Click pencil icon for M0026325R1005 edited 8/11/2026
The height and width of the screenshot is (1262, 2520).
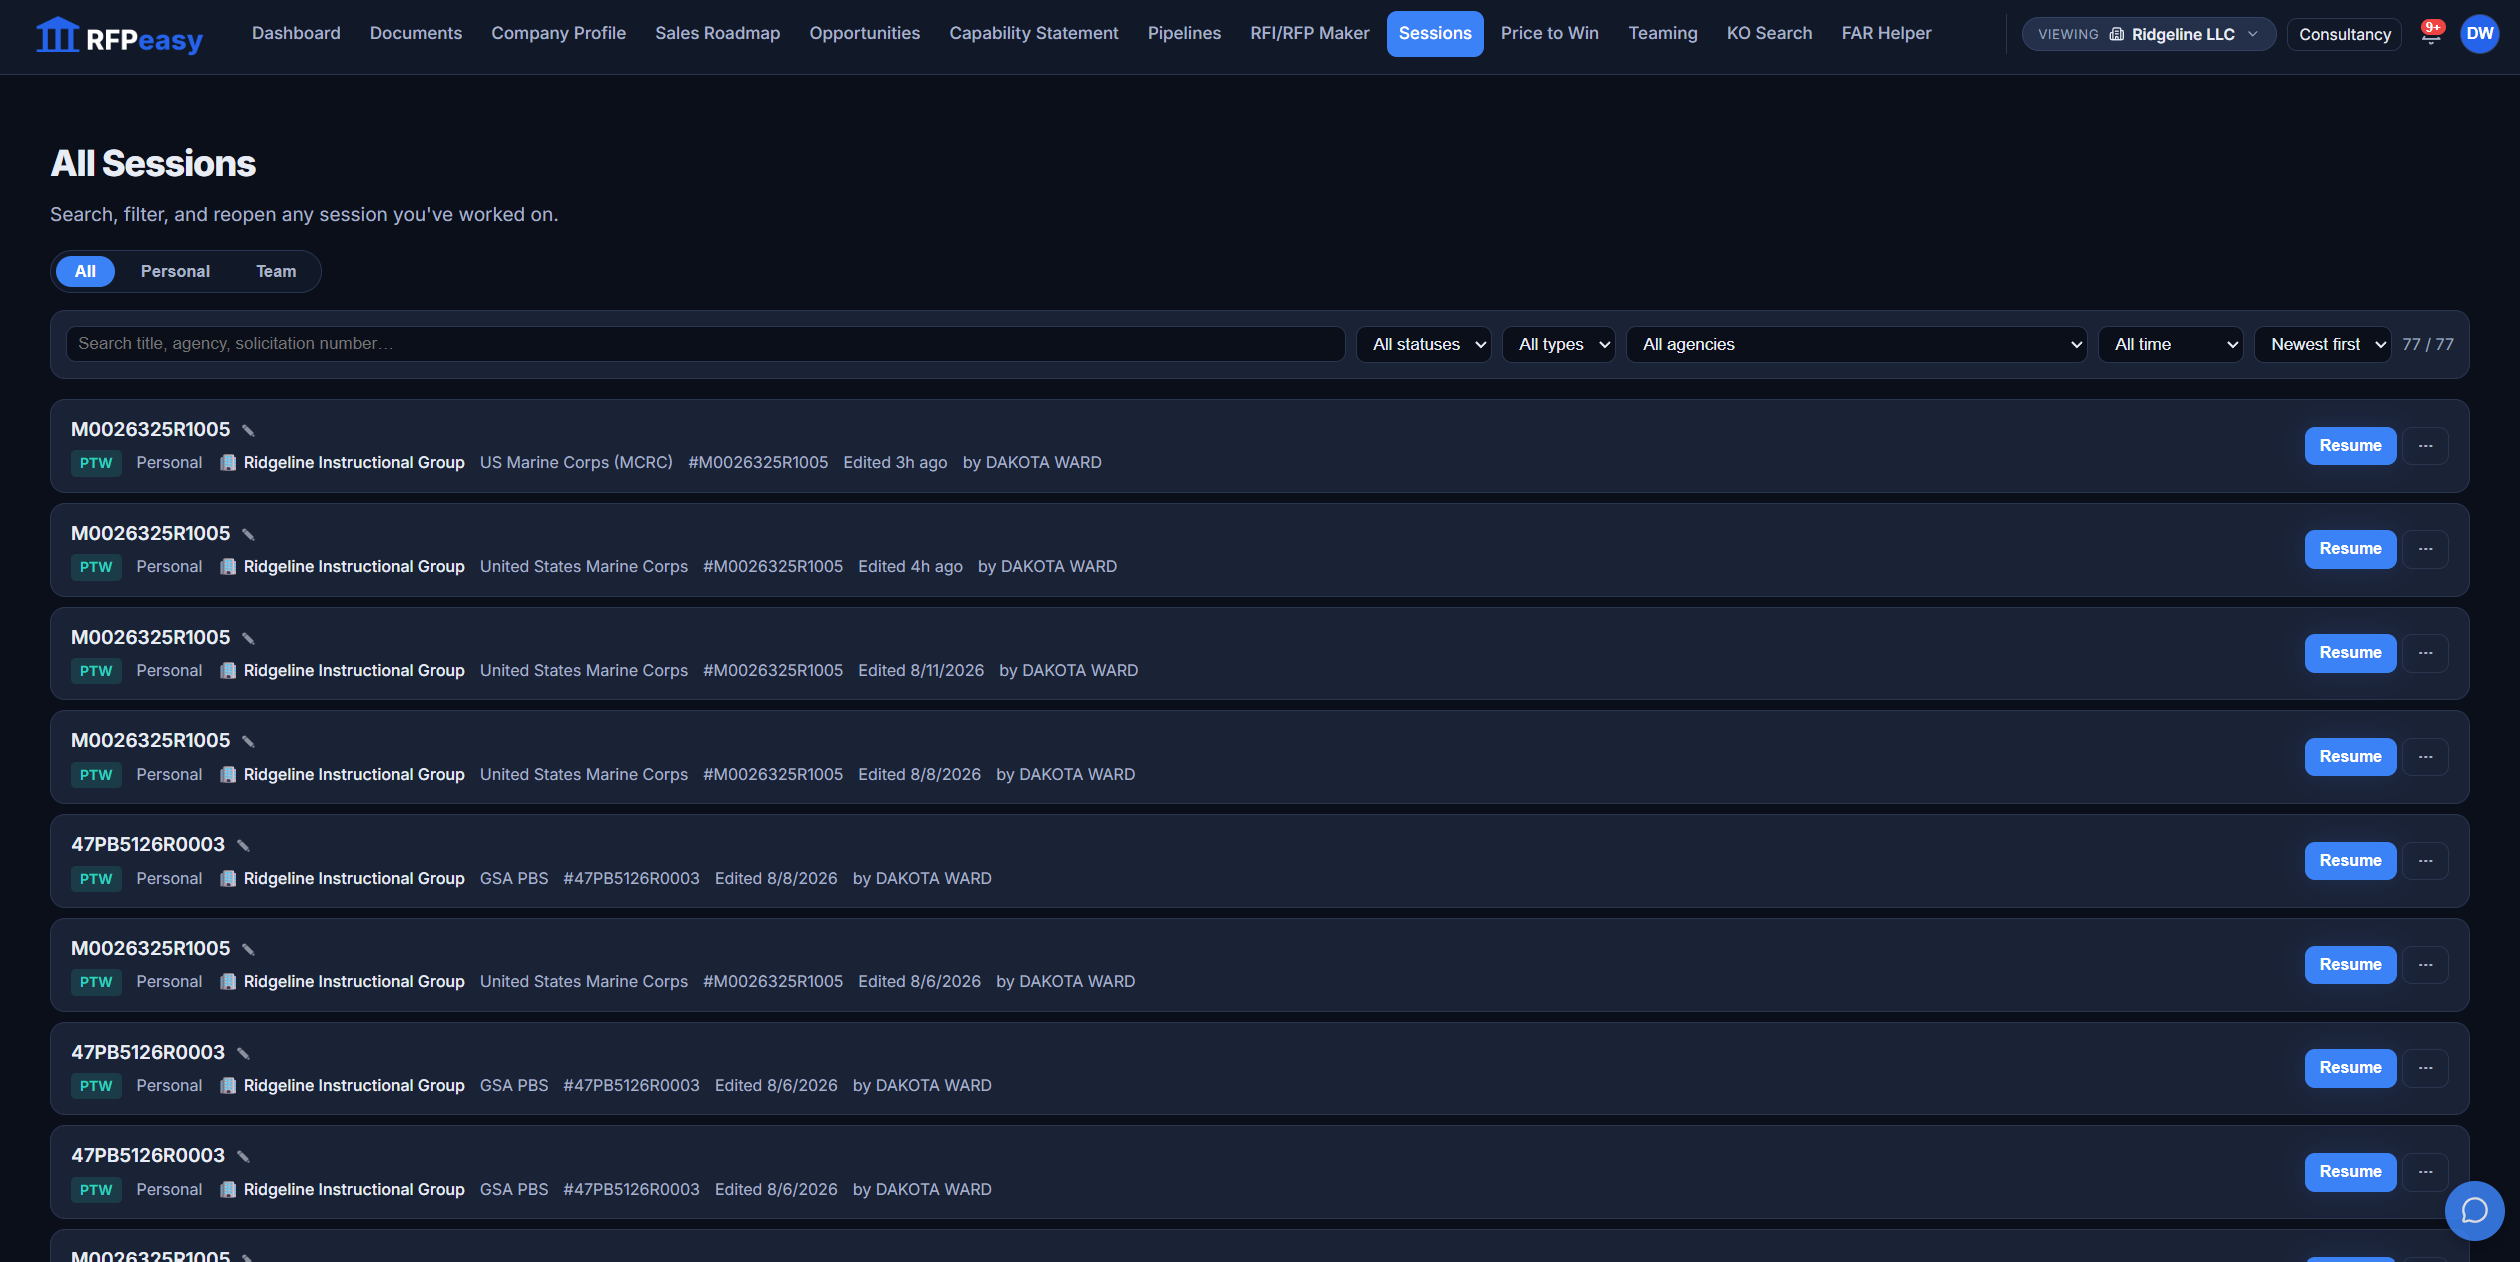248,639
